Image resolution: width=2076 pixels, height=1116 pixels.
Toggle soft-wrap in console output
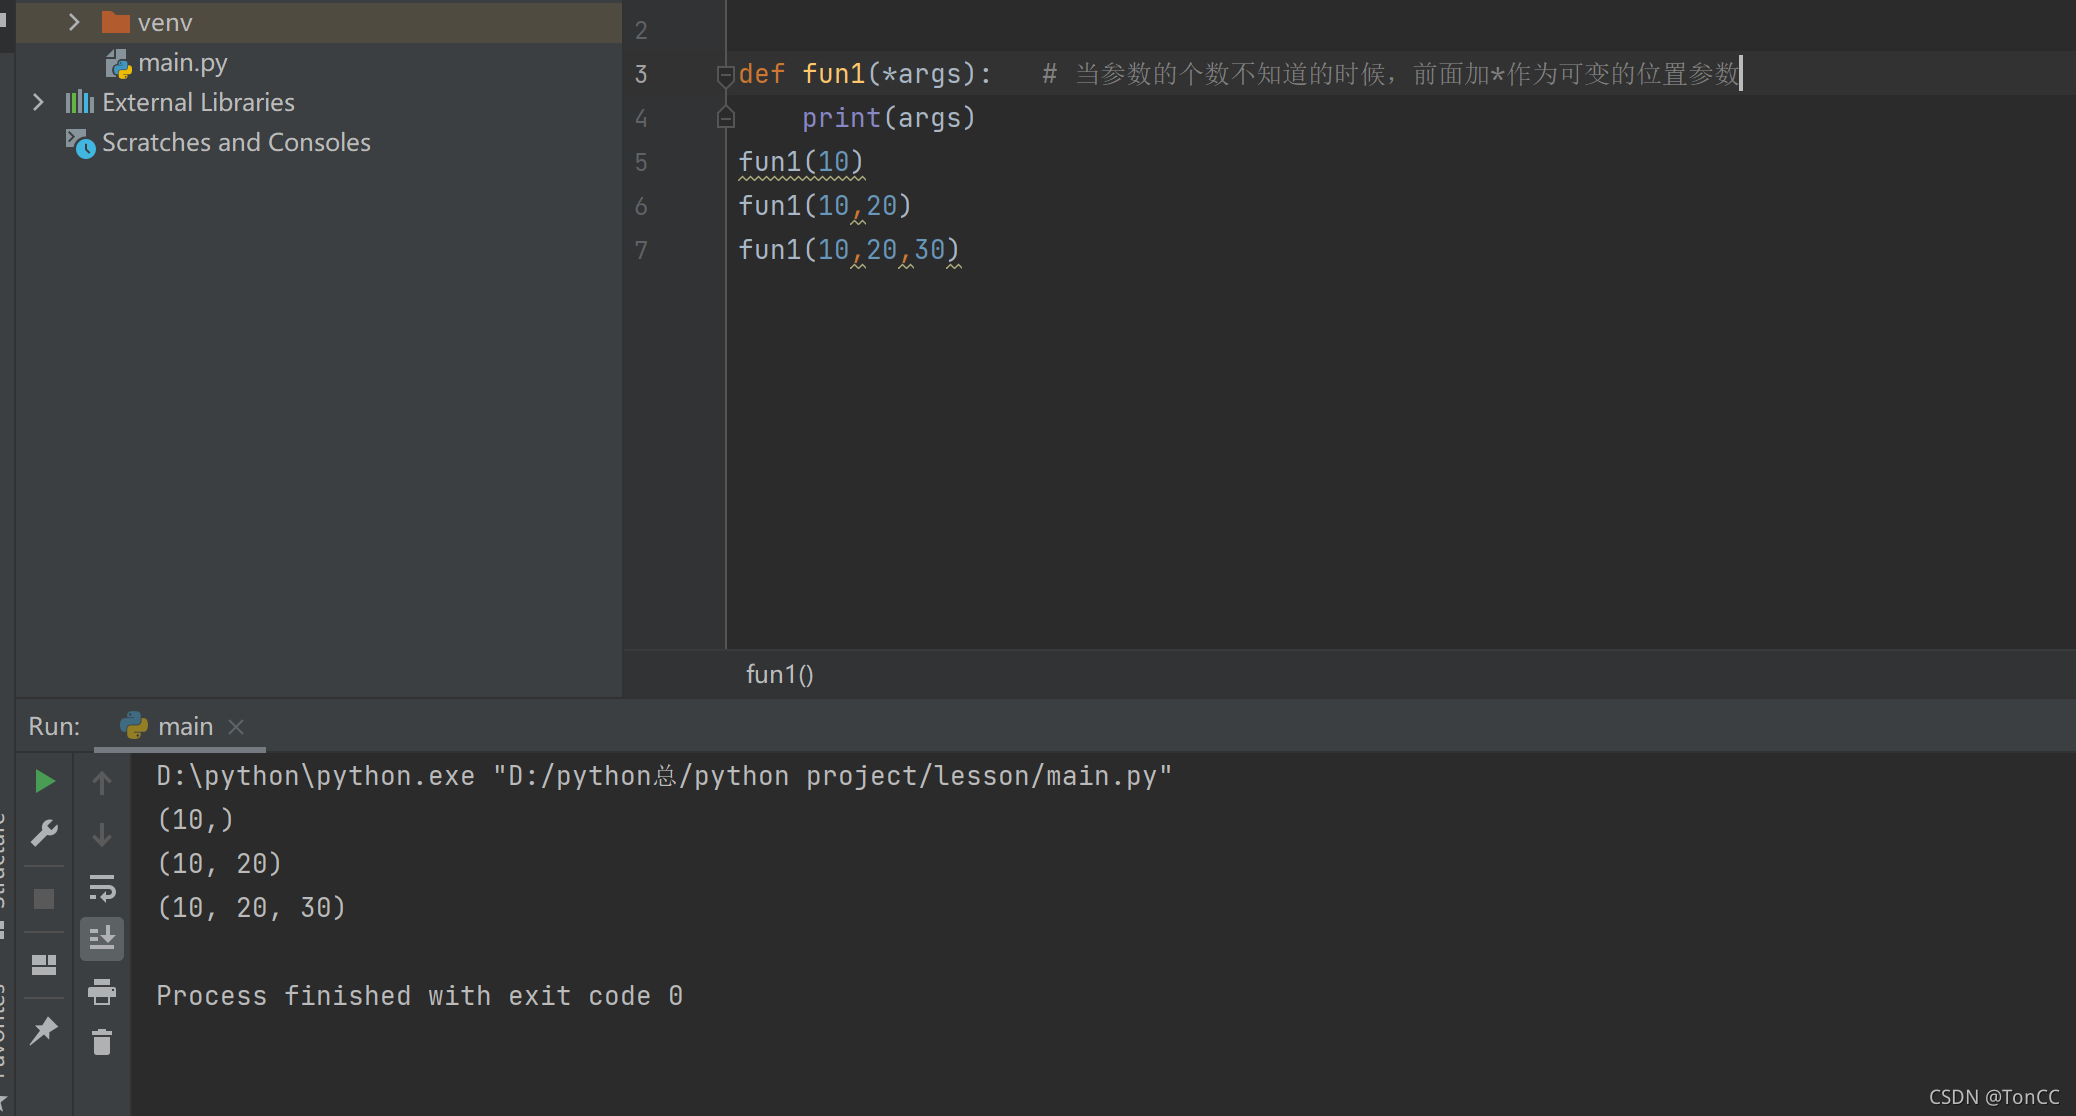(x=102, y=887)
